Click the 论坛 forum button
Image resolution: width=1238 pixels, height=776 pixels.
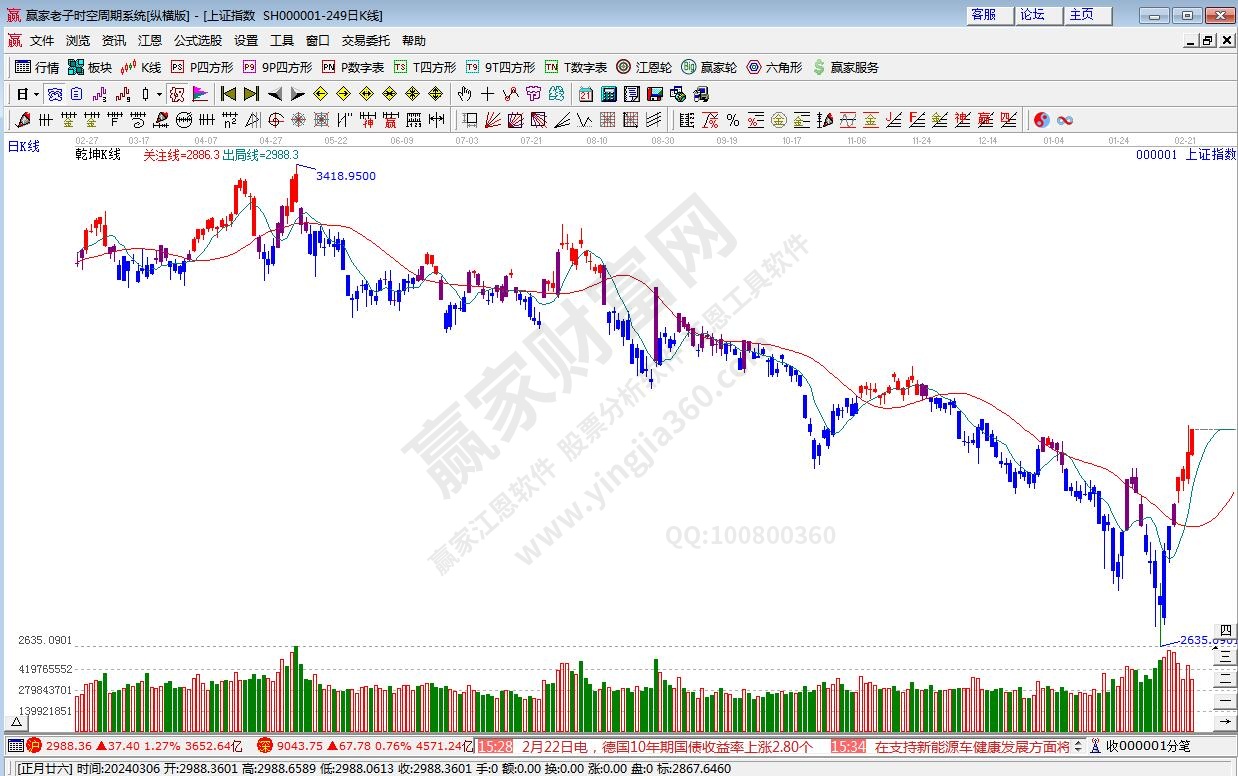tap(1032, 15)
